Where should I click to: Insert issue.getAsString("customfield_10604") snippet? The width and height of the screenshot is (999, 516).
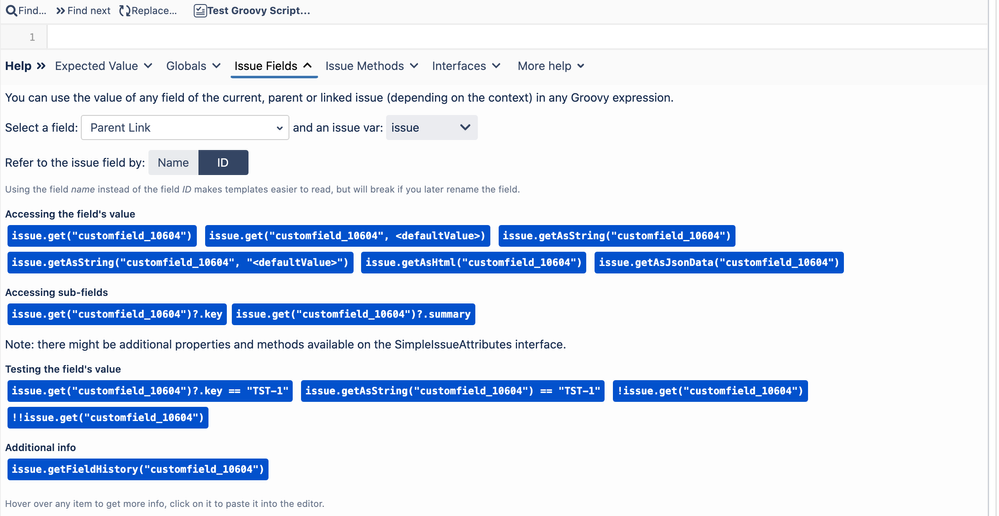point(617,236)
